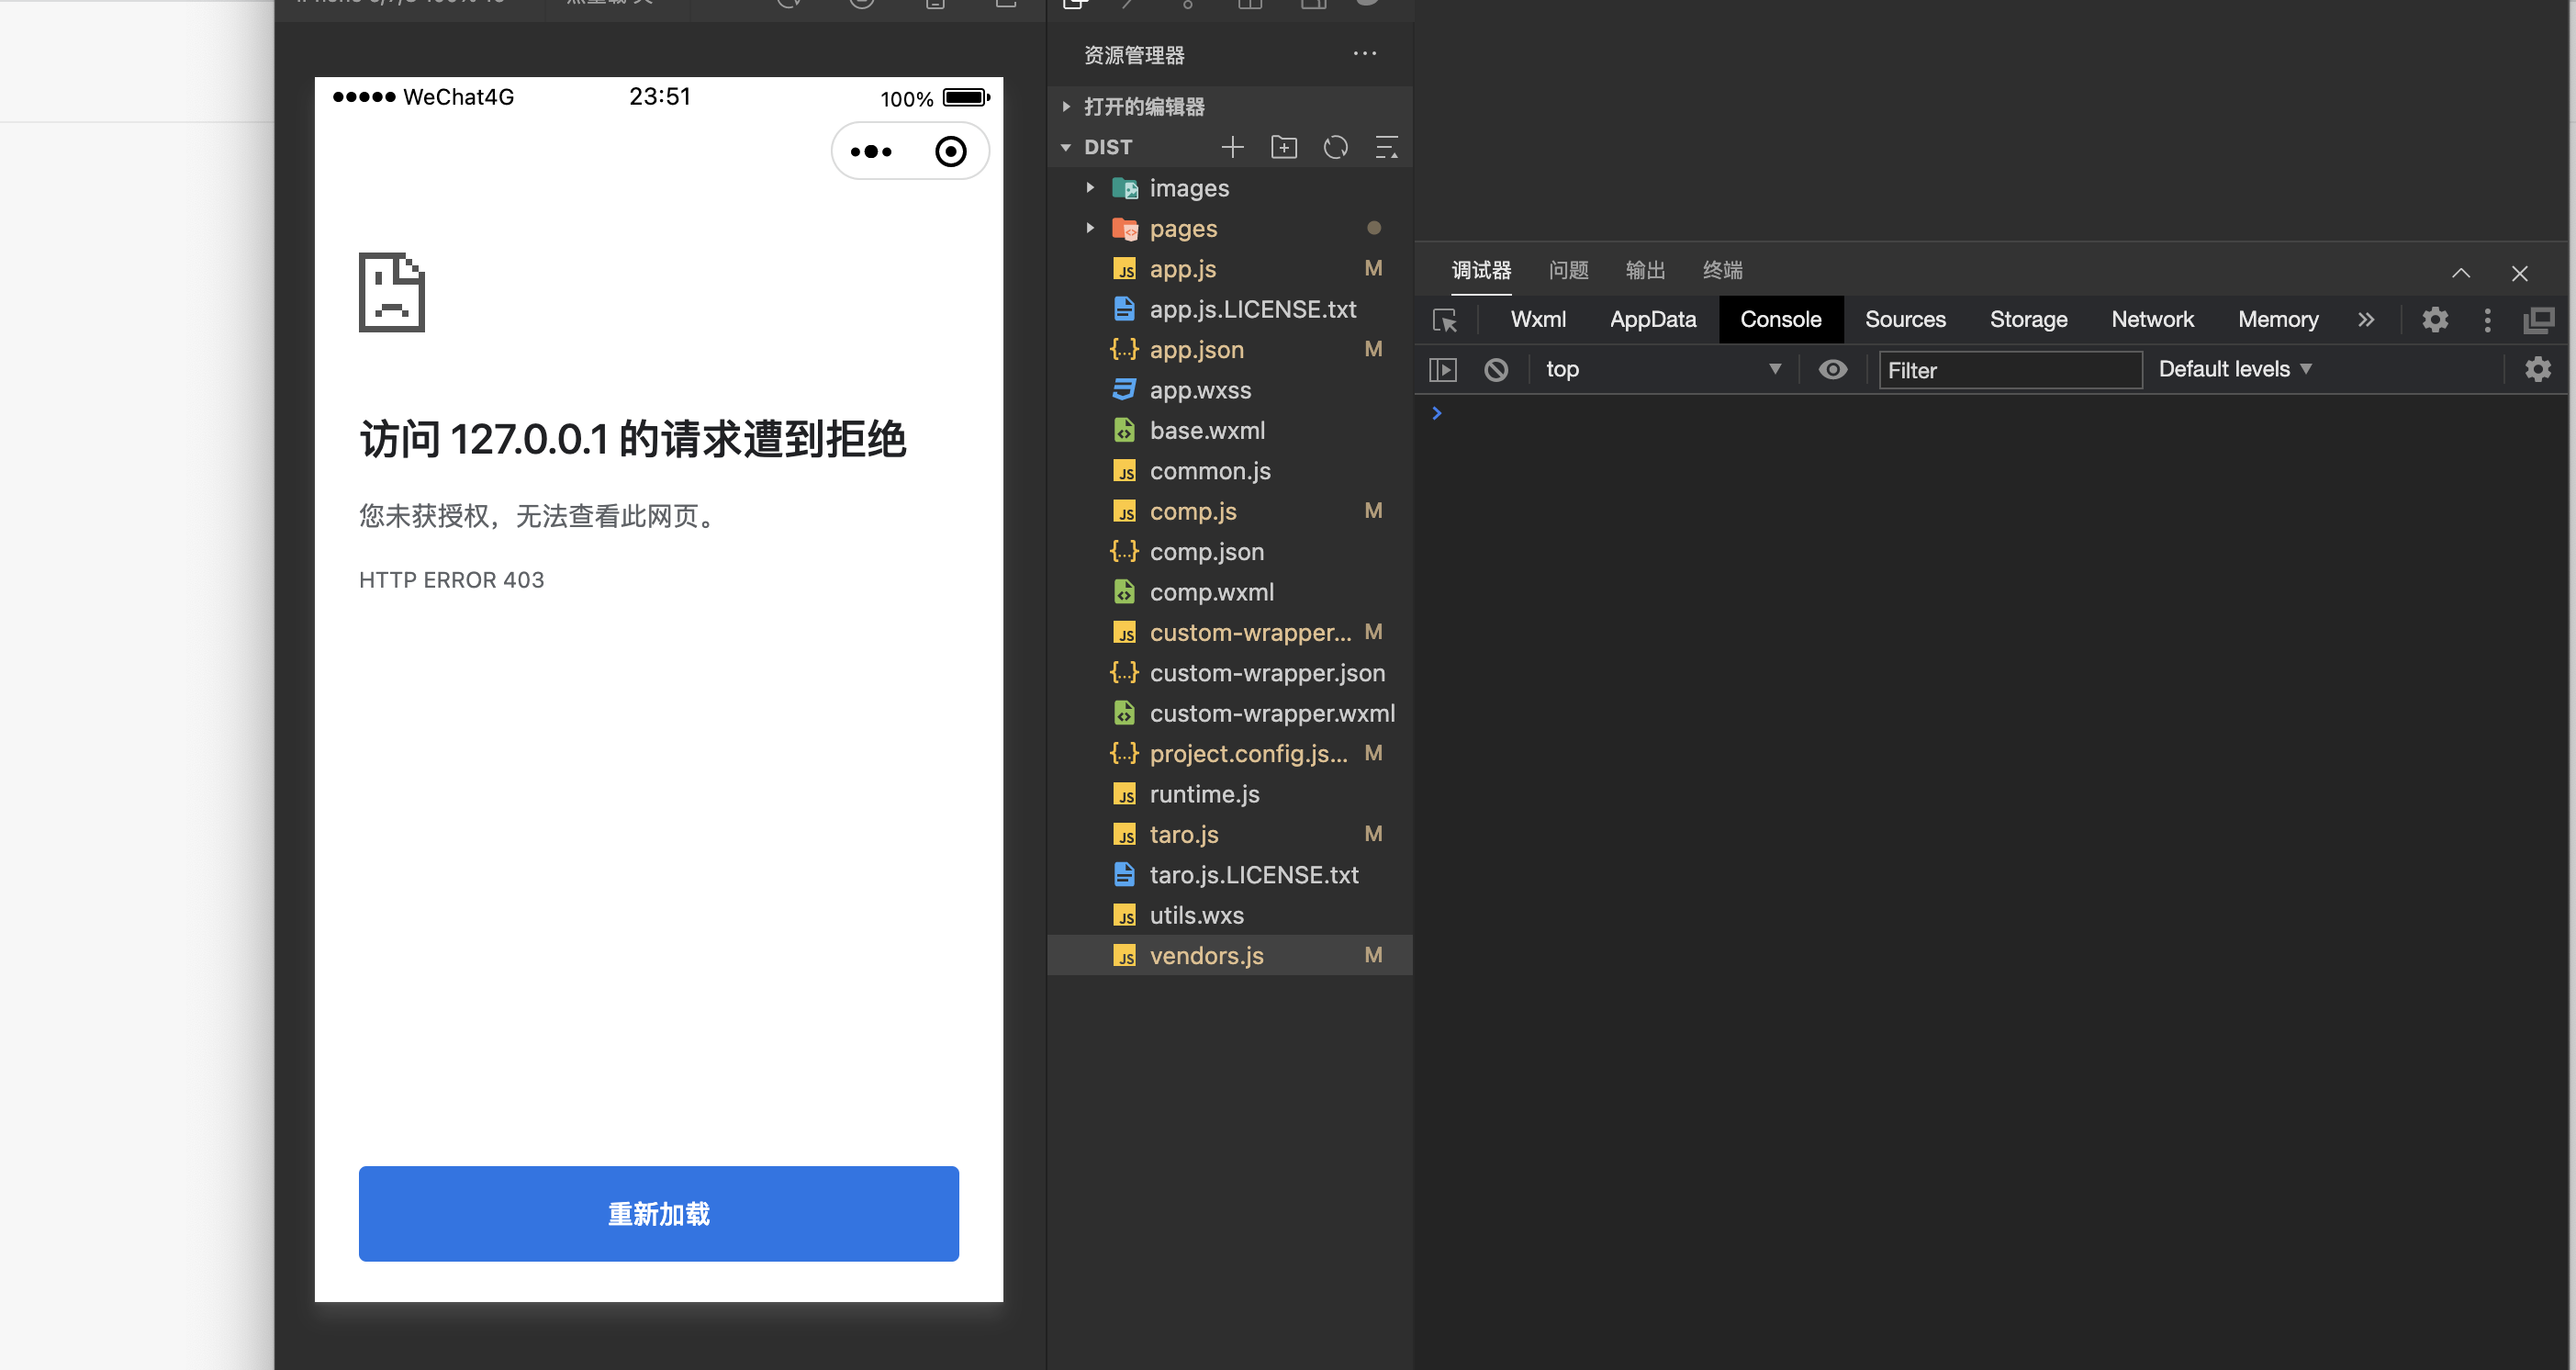2576x1370 pixels.
Task: Open app.json file
Action: click(1229, 349)
